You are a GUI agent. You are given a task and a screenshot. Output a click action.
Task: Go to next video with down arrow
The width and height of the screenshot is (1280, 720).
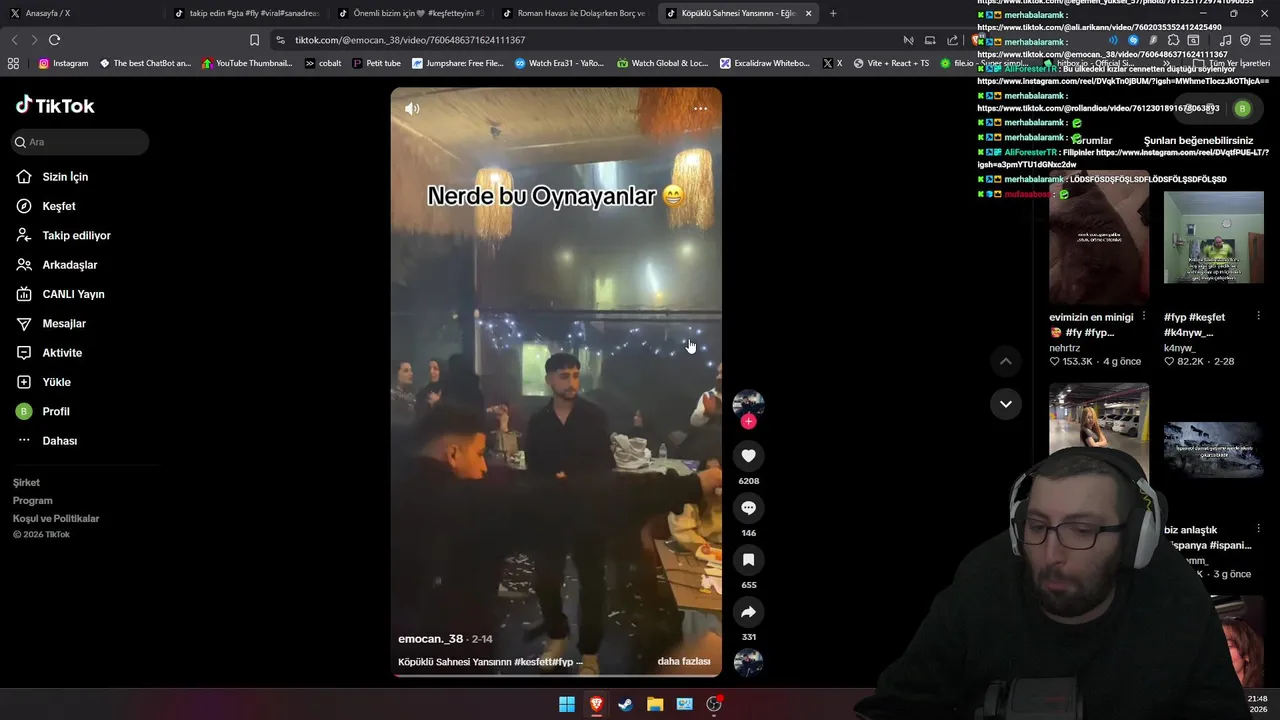pos(1006,404)
